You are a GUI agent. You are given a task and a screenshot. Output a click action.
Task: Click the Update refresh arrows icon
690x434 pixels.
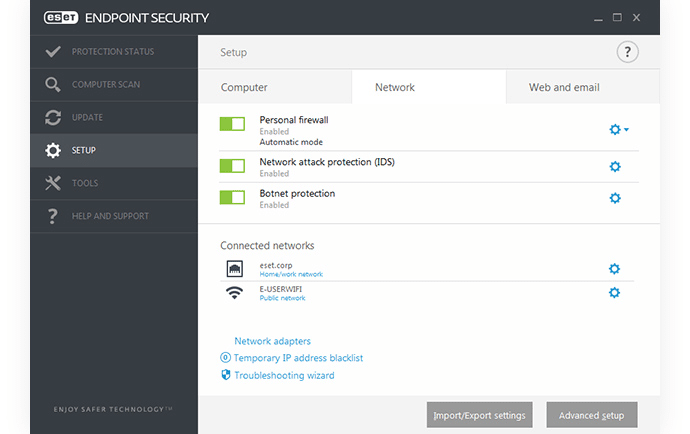point(53,118)
